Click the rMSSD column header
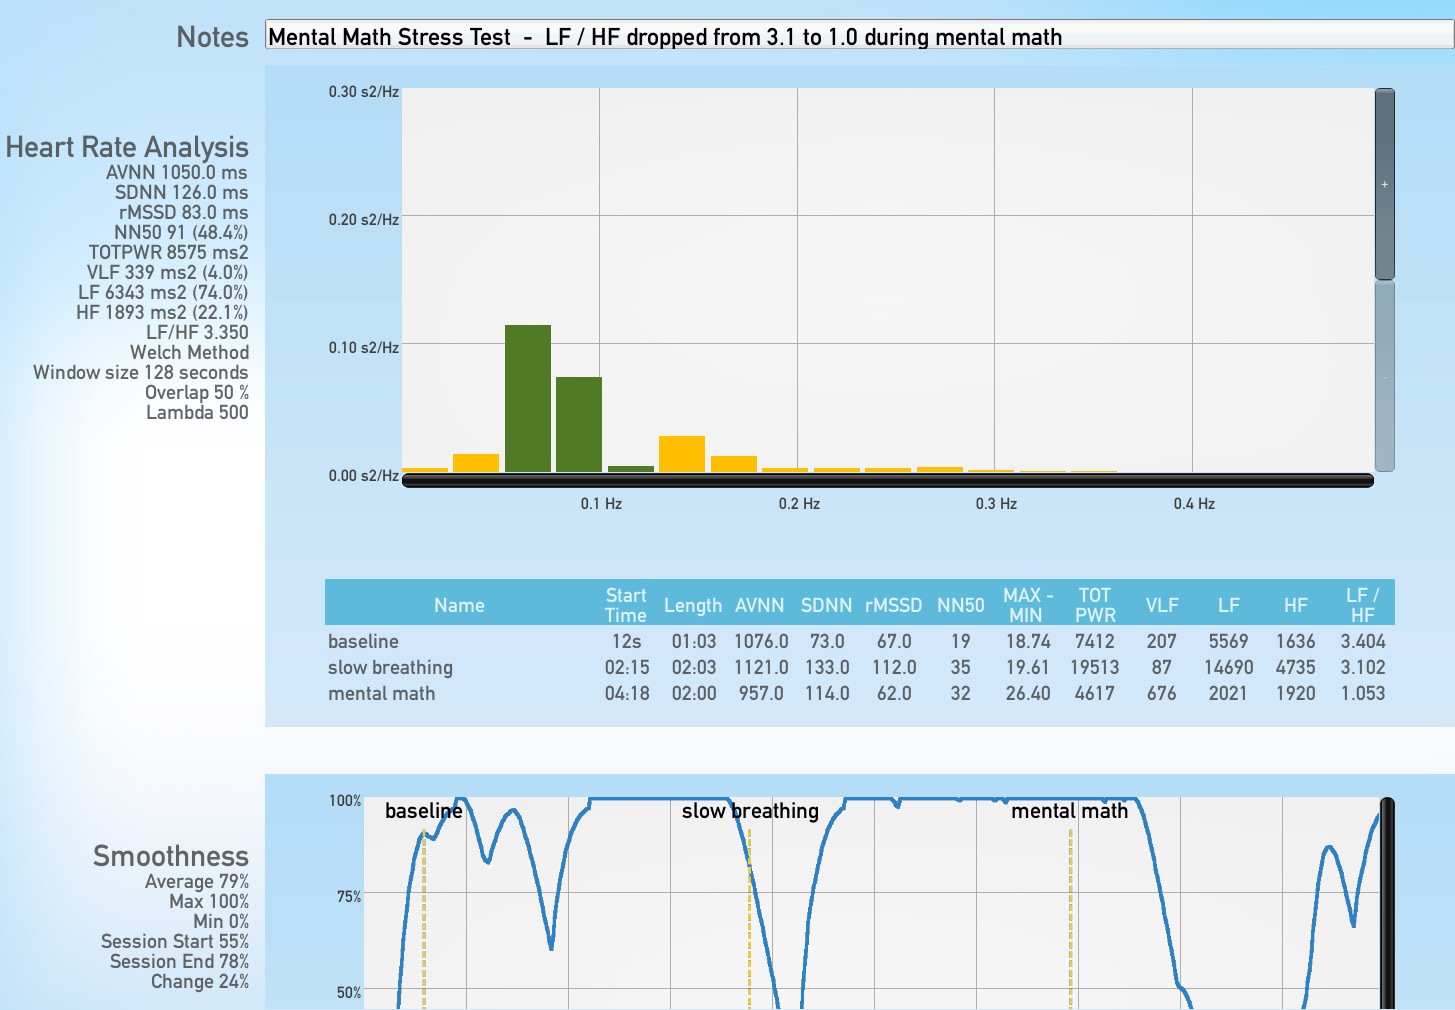Screen dimensions: 1455x1010 (x=893, y=604)
